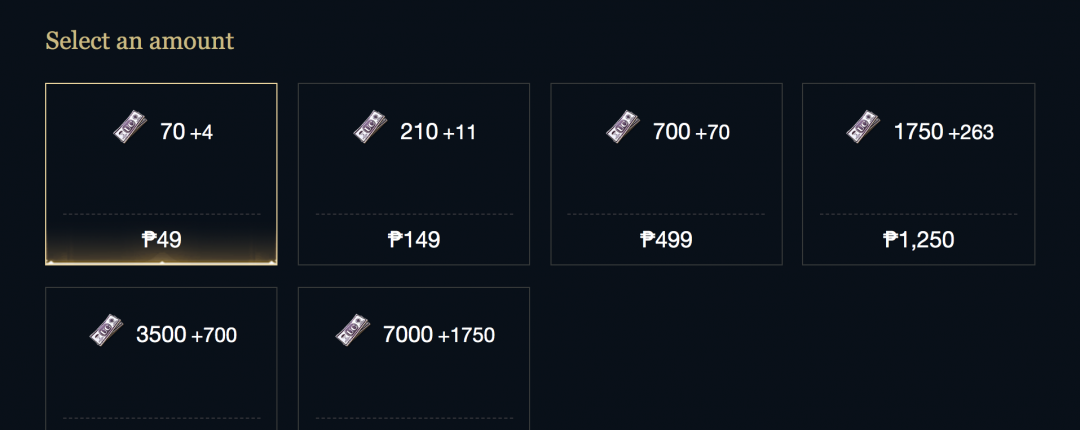
Task: Click the ₱49 price label
Action: pyautogui.click(x=162, y=240)
